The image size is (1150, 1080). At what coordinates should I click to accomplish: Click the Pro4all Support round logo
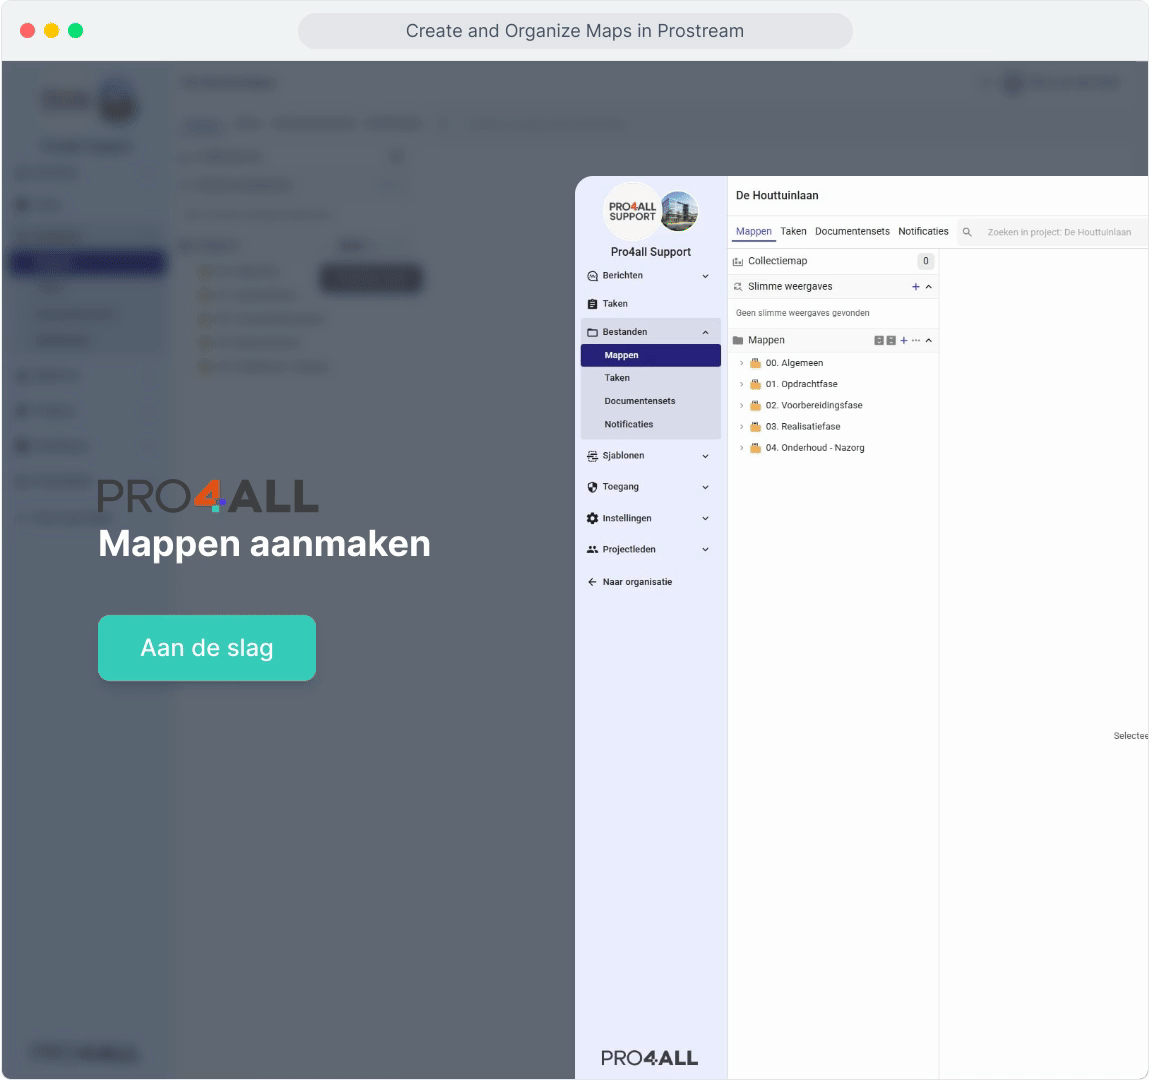tap(632, 212)
